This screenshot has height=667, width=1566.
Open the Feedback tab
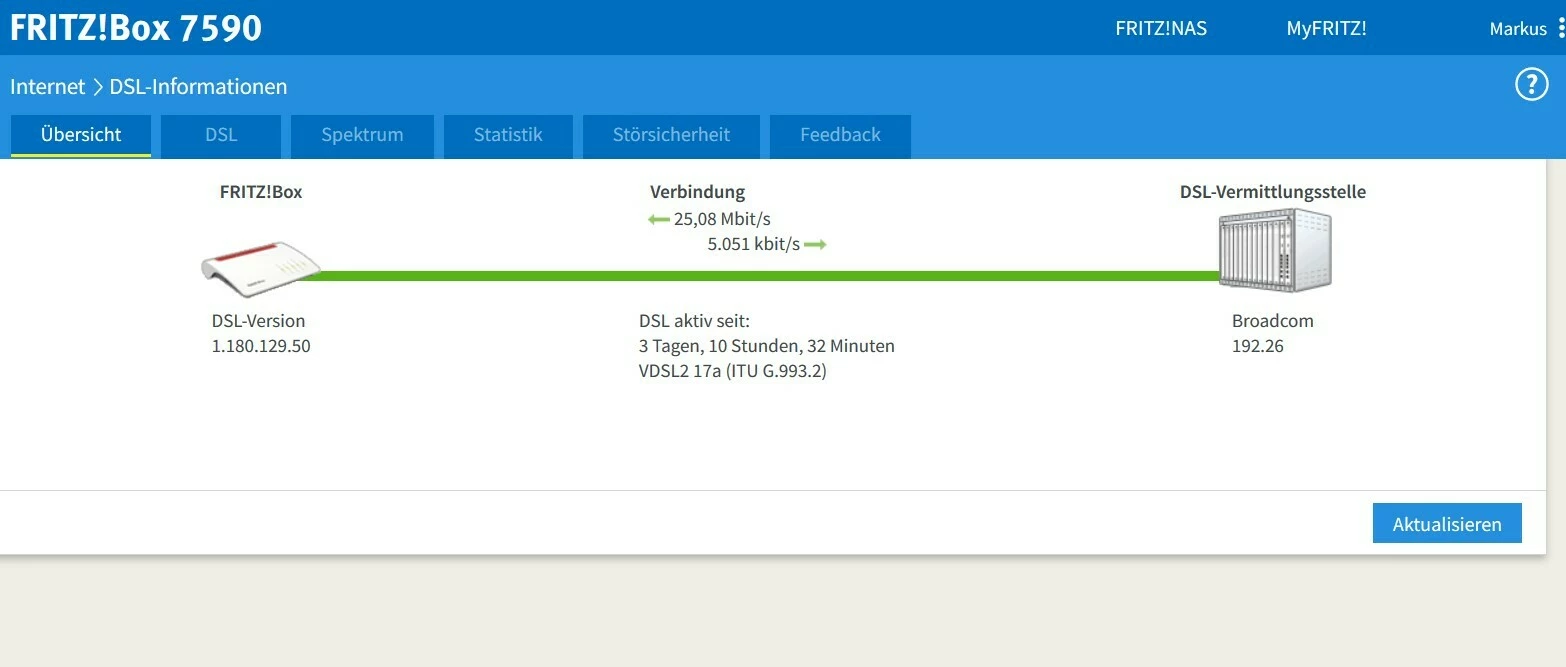pos(840,135)
